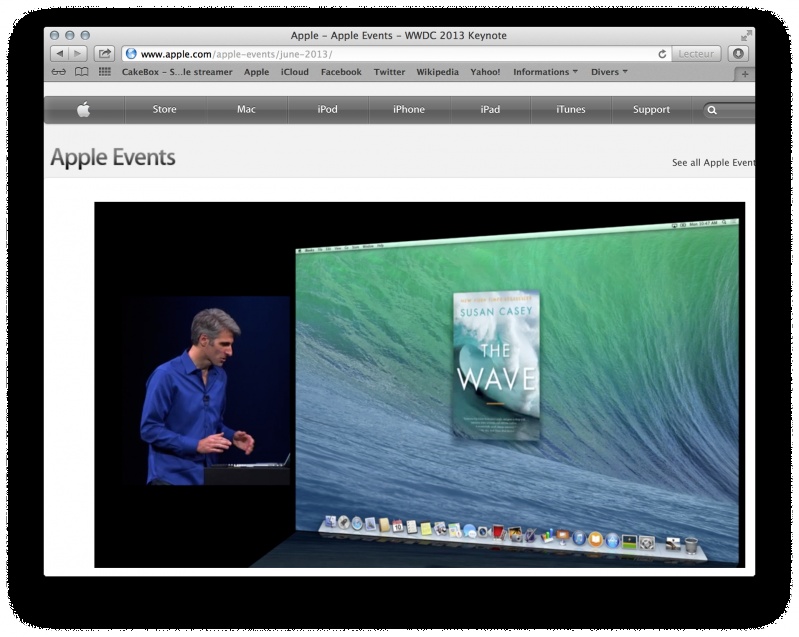Screen dimensions: 799x637
Task: Click the globe site icon in address bar
Action: [131, 54]
